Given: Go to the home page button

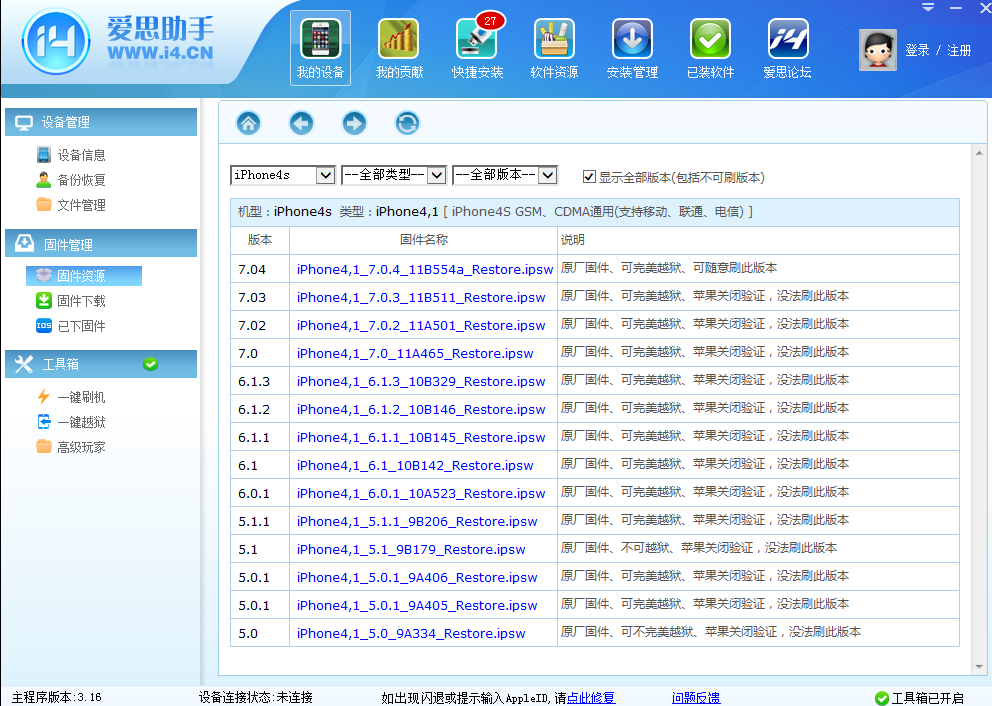Looking at the screenshot, I should (249, 123).
